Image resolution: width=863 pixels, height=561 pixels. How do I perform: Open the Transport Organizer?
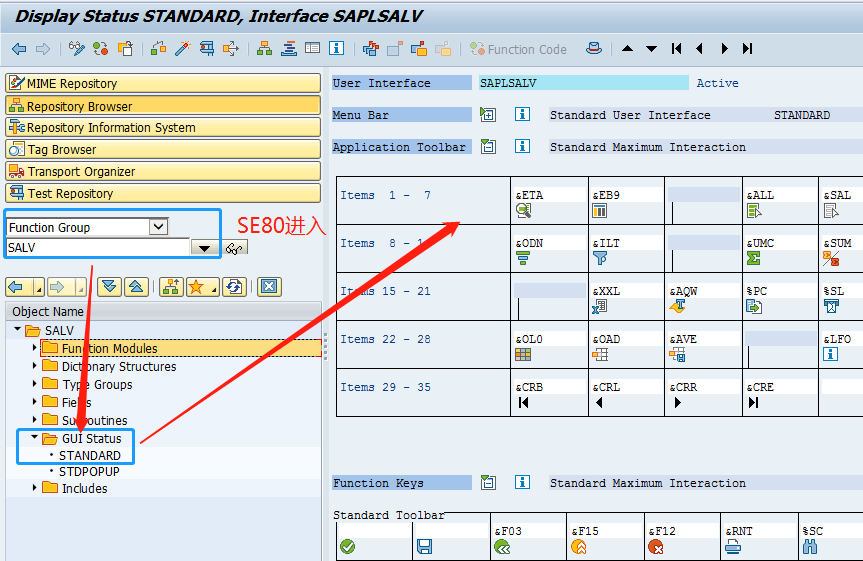[163, 171]
